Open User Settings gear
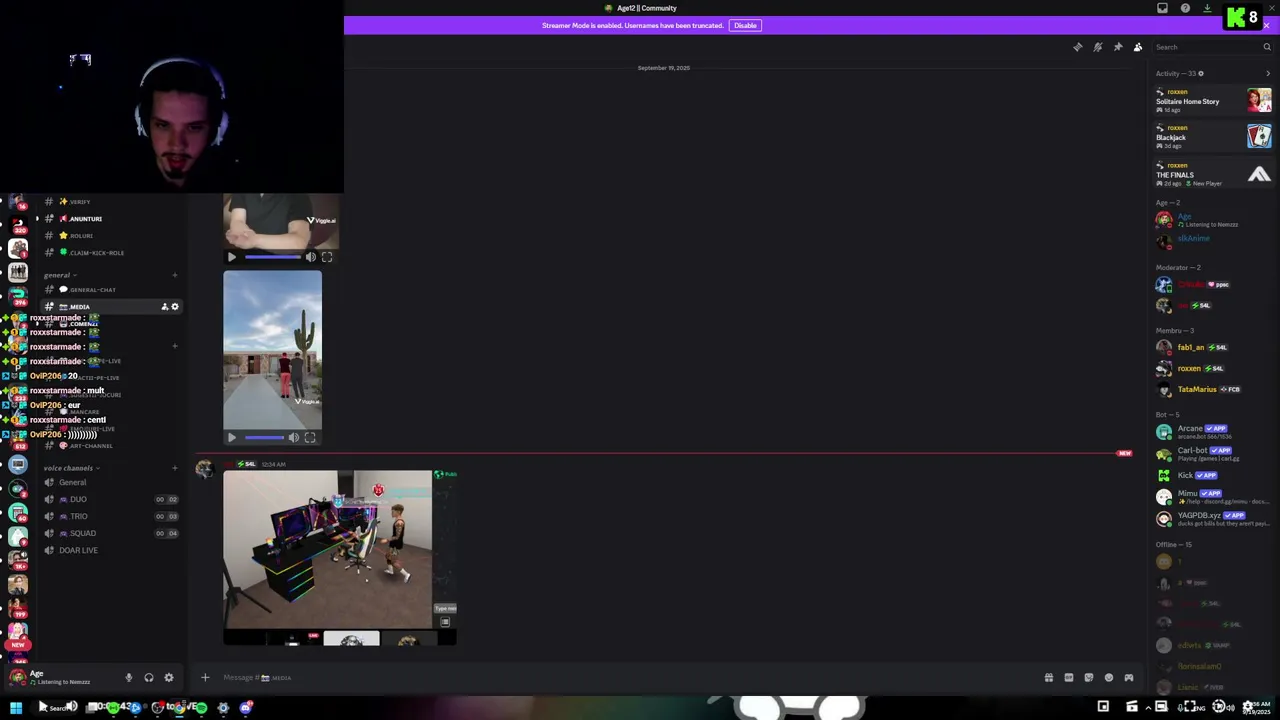This screenshot has height=720, width=1280. coord(168,678)
